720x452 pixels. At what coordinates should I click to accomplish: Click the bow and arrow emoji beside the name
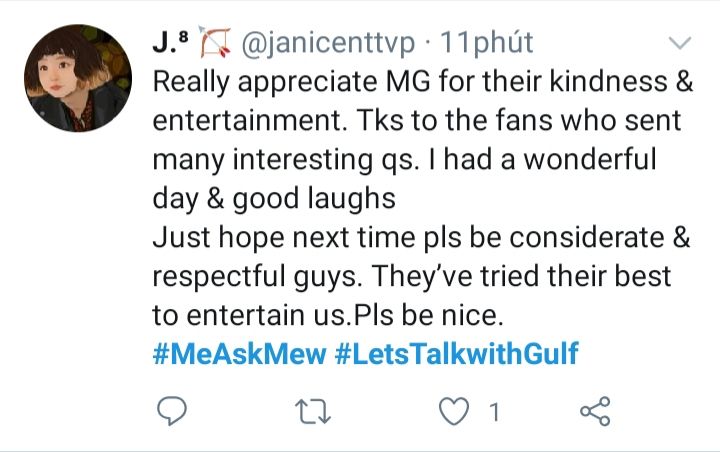(215, 42)
